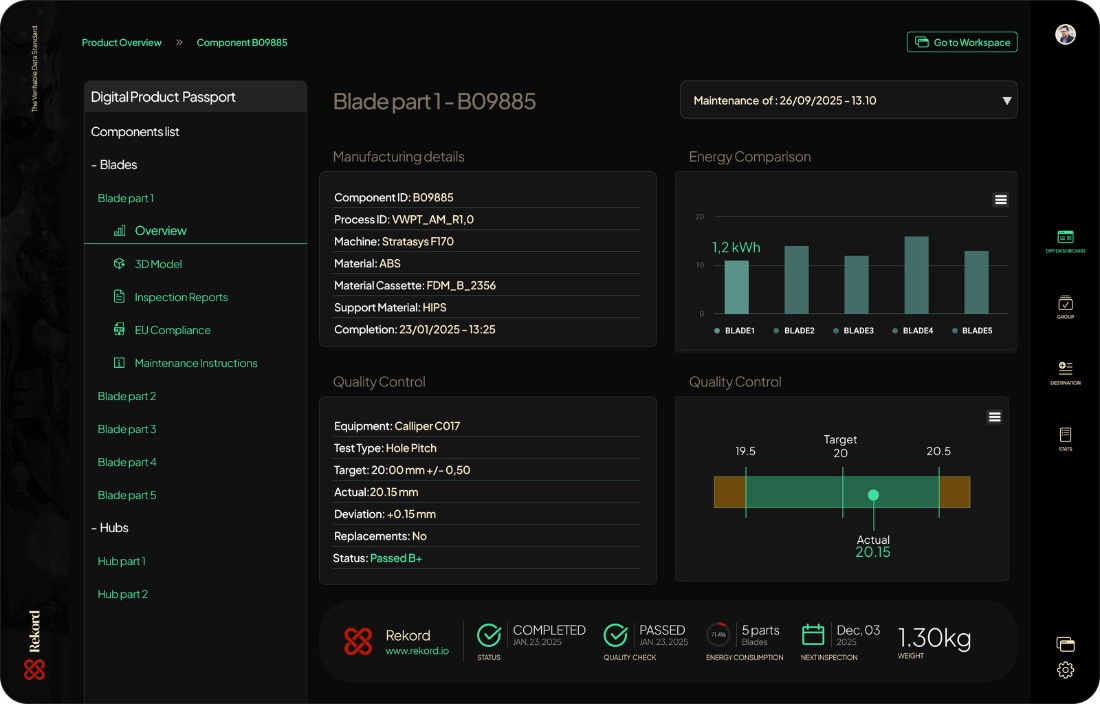Click the Maintenance Instructions info icon
Screen dimensions: 1100x704
[x=119, y=363]
